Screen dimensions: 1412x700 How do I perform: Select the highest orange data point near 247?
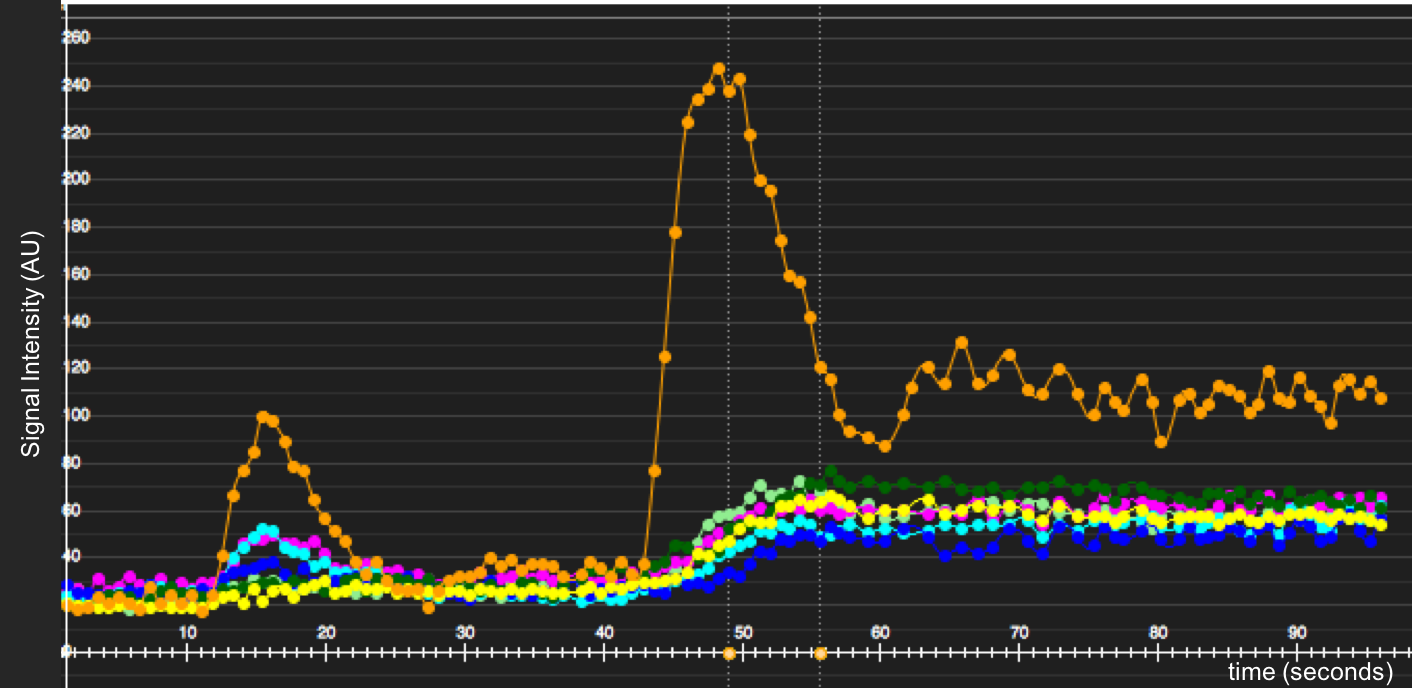point(718,69)
